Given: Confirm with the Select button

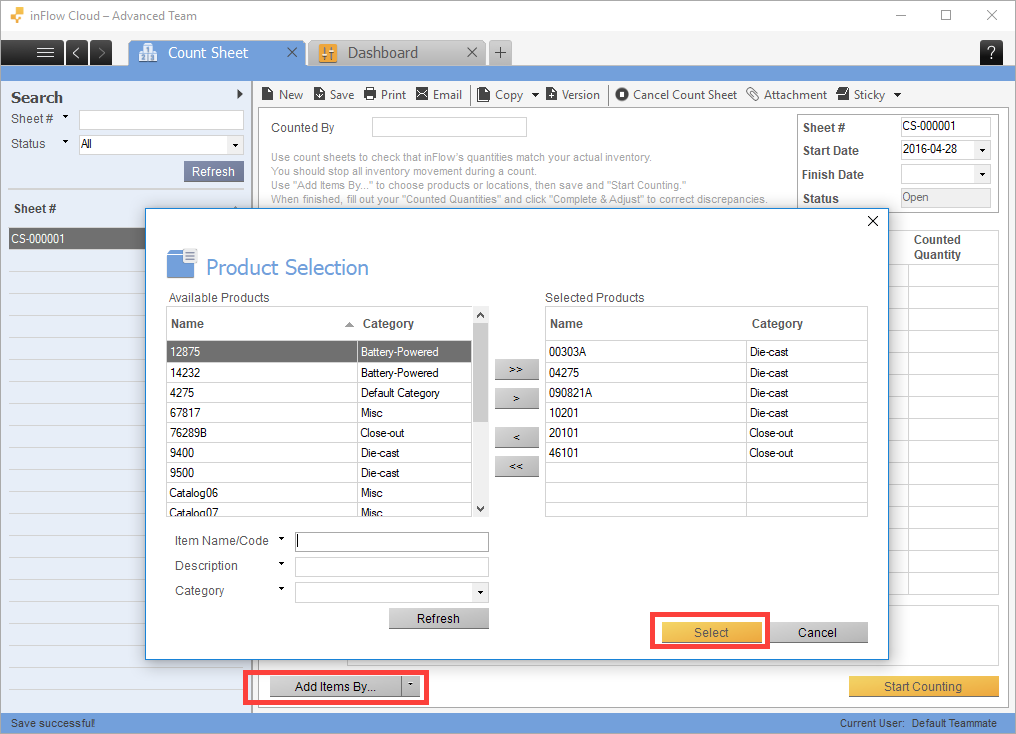Looking at the screenshot, I should [711, 632].
